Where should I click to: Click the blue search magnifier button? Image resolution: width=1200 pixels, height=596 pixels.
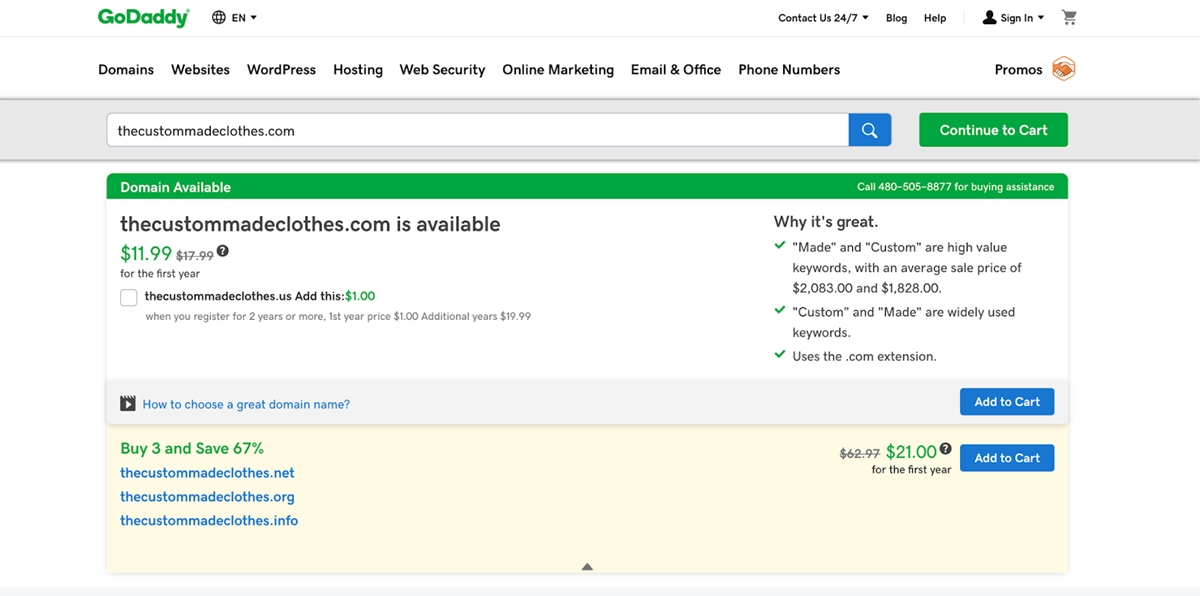pos(869,130)
